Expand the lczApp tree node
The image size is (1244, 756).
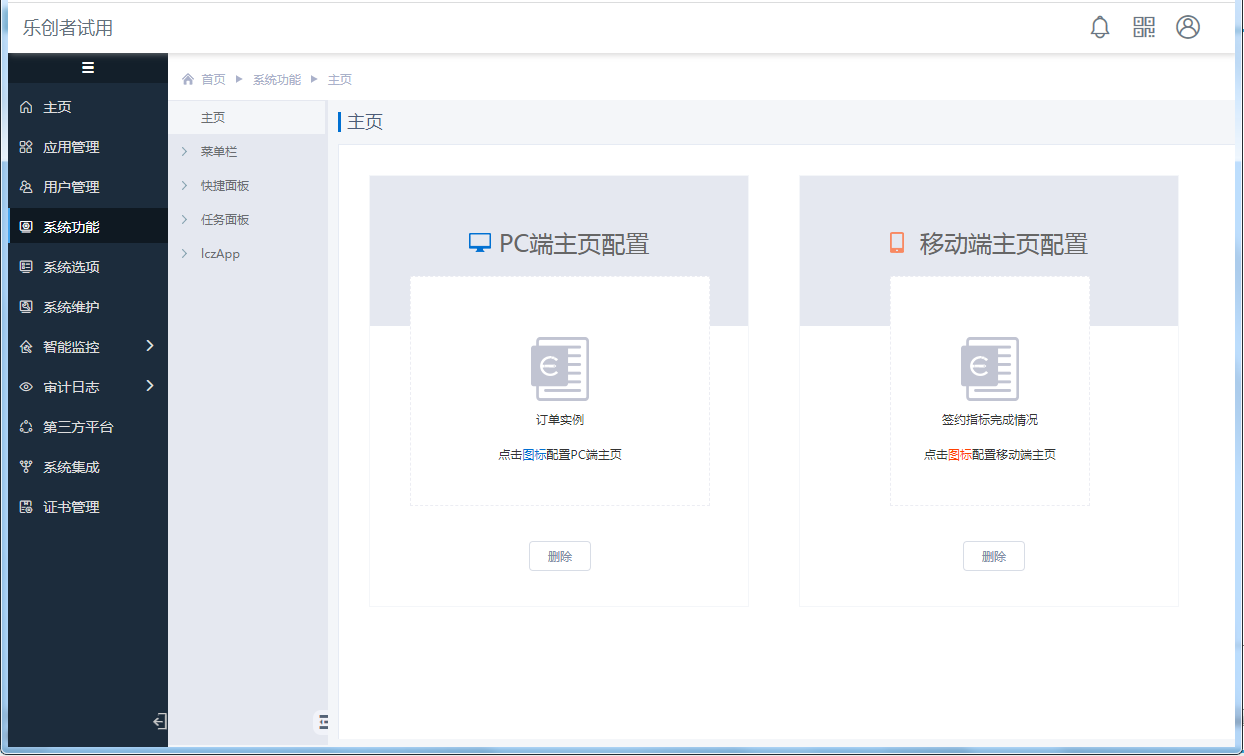tap(185, 254)
